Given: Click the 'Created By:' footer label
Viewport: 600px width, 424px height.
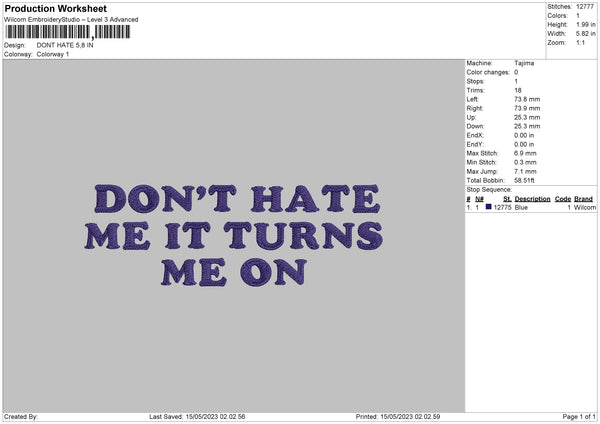Looking at the screenshot, I should click(x=21, y=416).
